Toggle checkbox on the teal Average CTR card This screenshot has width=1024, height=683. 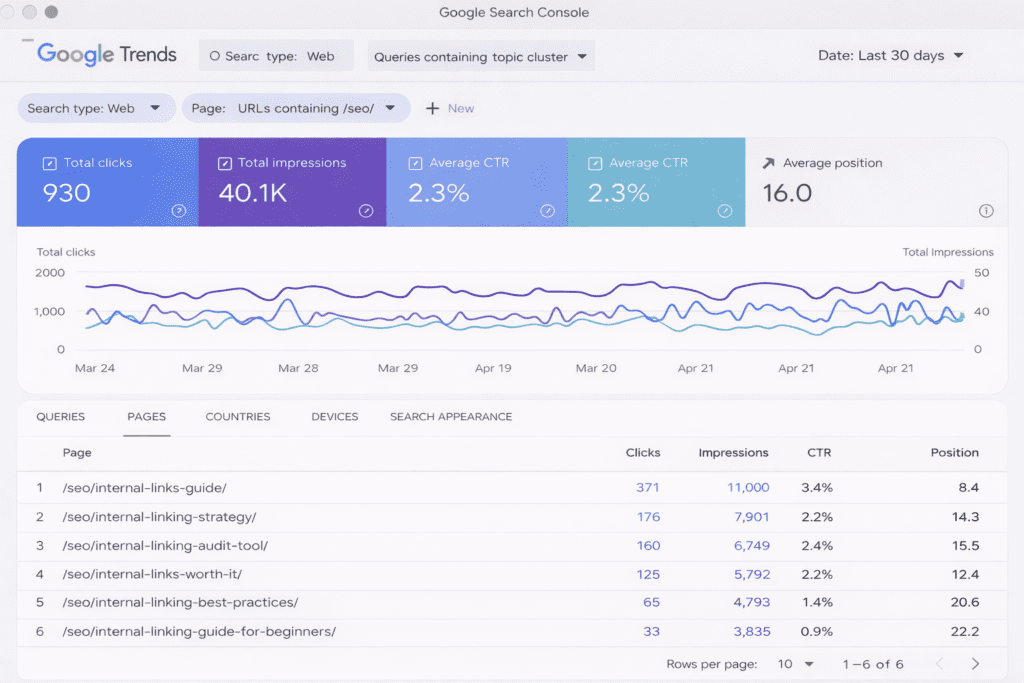pos(594,163)
